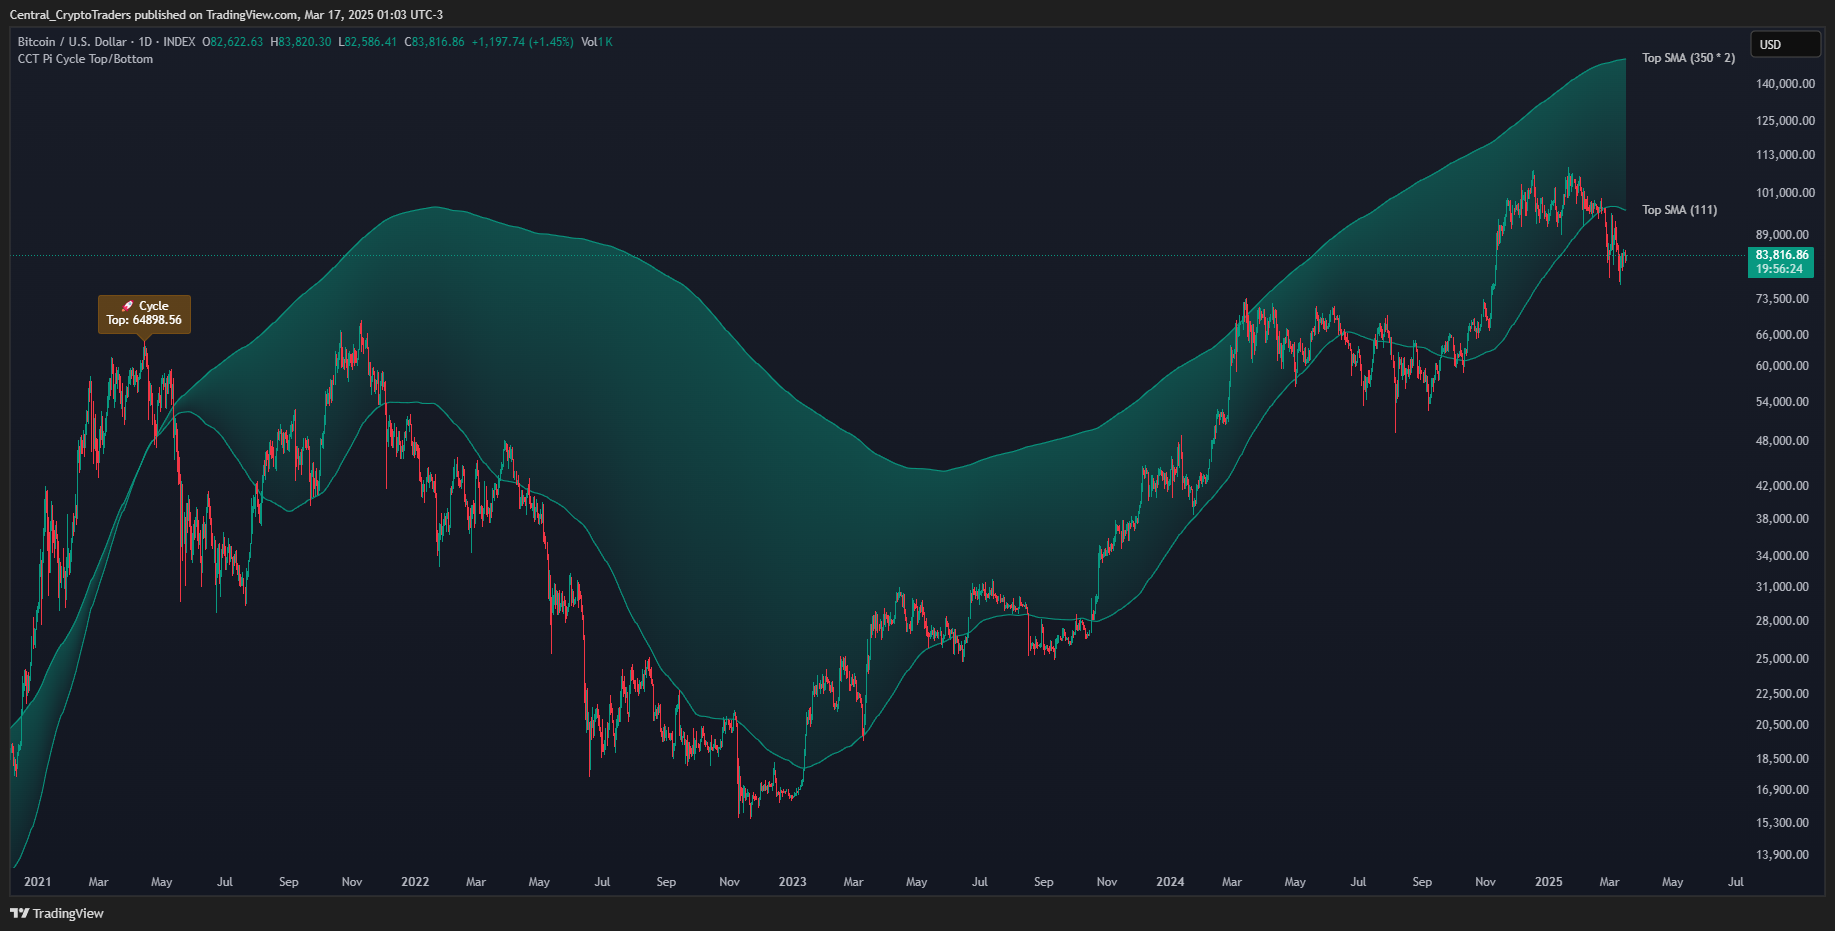Screen dimensions: 1835x931
Task: Click the 13,900.00 price axis label
Action: [1782, 855]
